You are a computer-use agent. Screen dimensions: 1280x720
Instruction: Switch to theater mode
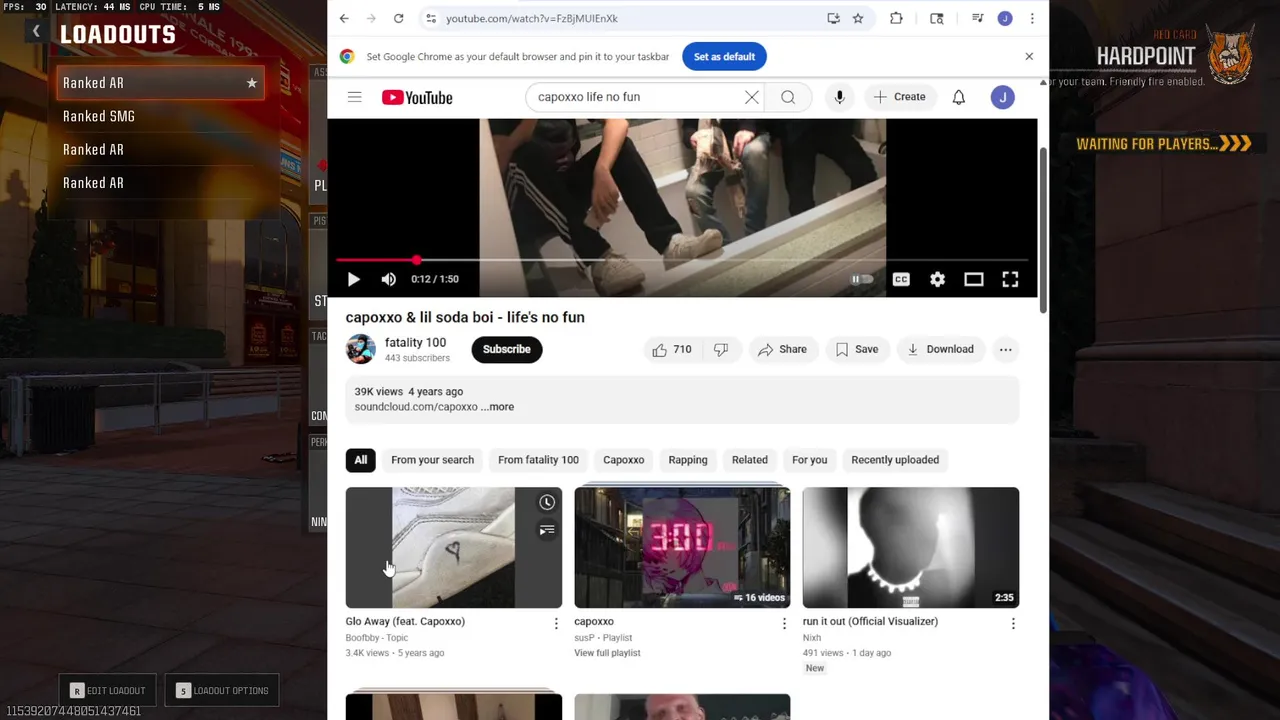[974, 279]
